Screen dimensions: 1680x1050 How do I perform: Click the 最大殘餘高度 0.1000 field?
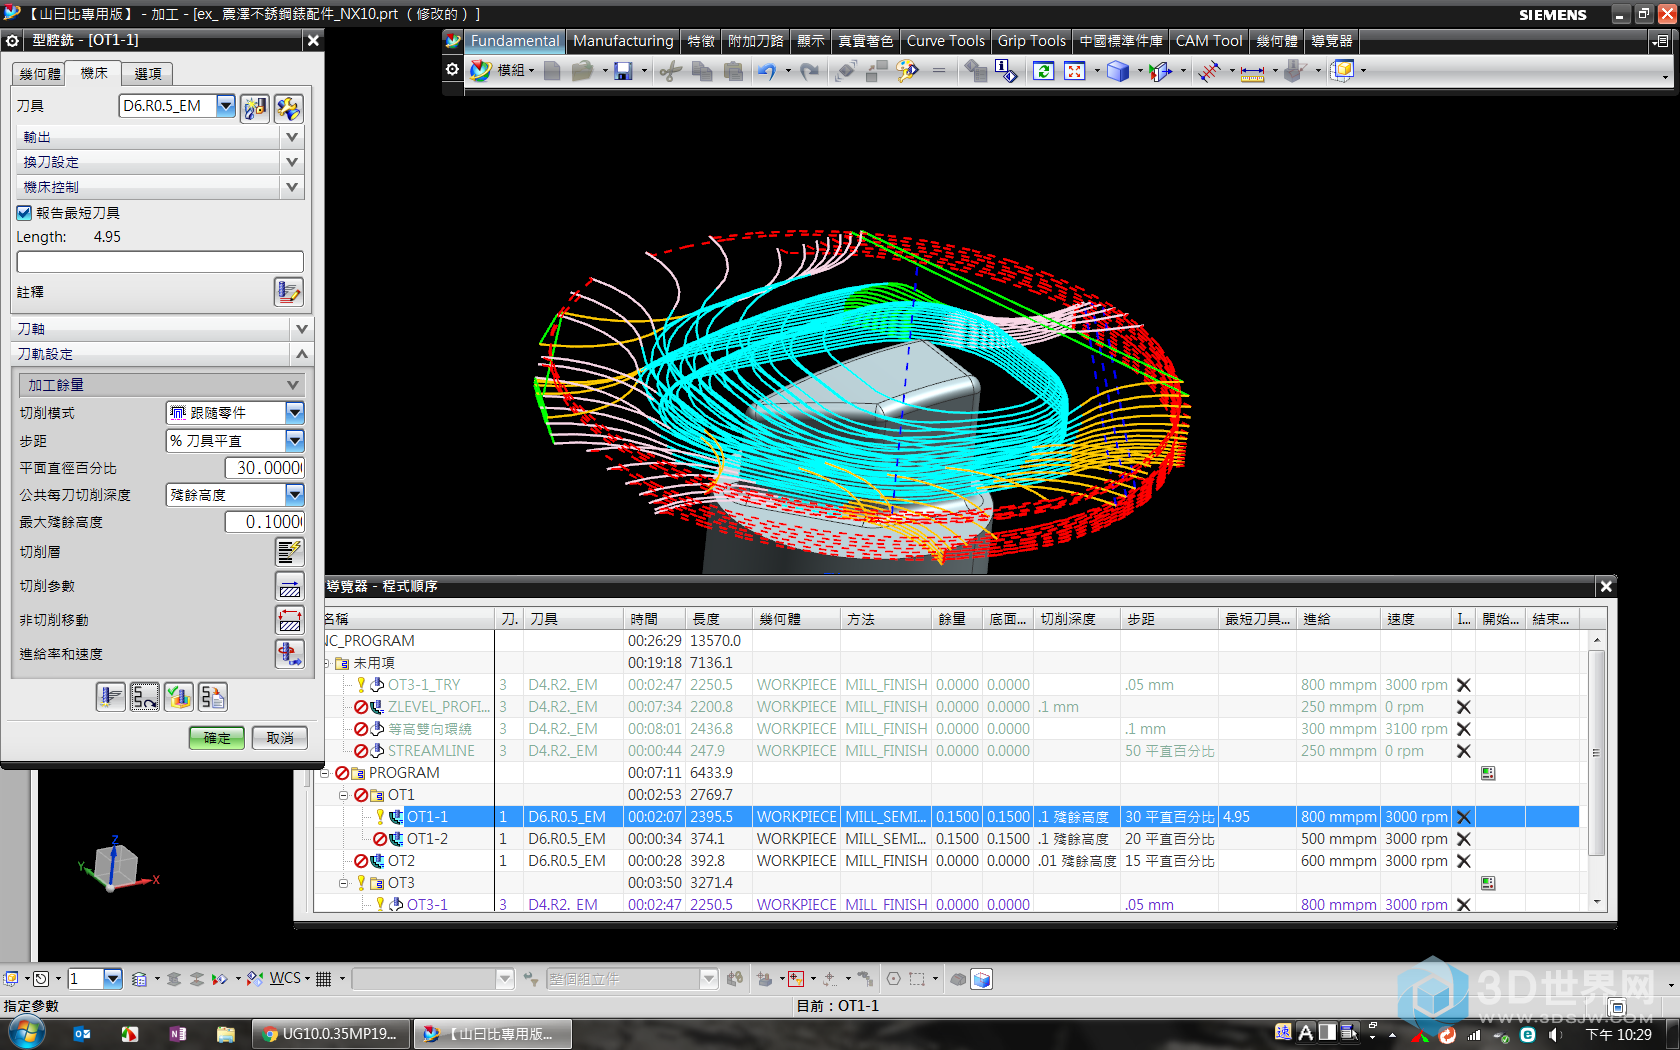pos(265,522)
